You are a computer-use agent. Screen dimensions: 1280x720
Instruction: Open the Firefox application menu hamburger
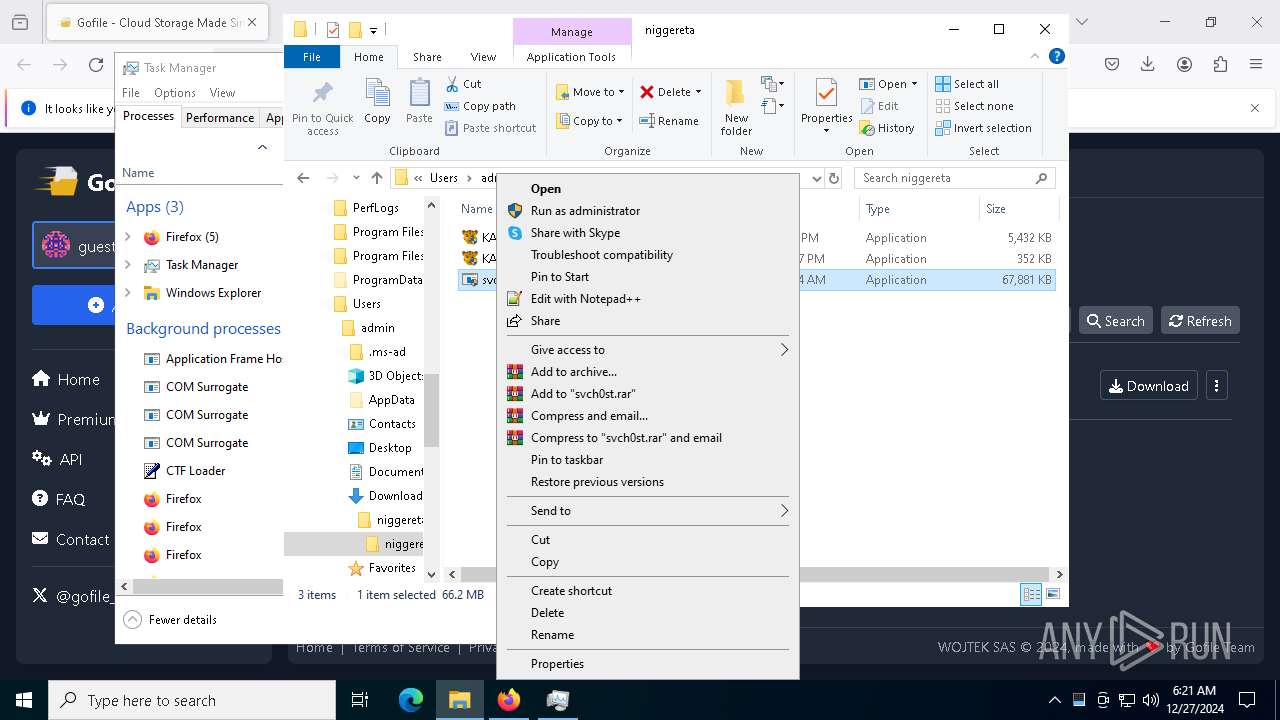(x=1256, y=65)
